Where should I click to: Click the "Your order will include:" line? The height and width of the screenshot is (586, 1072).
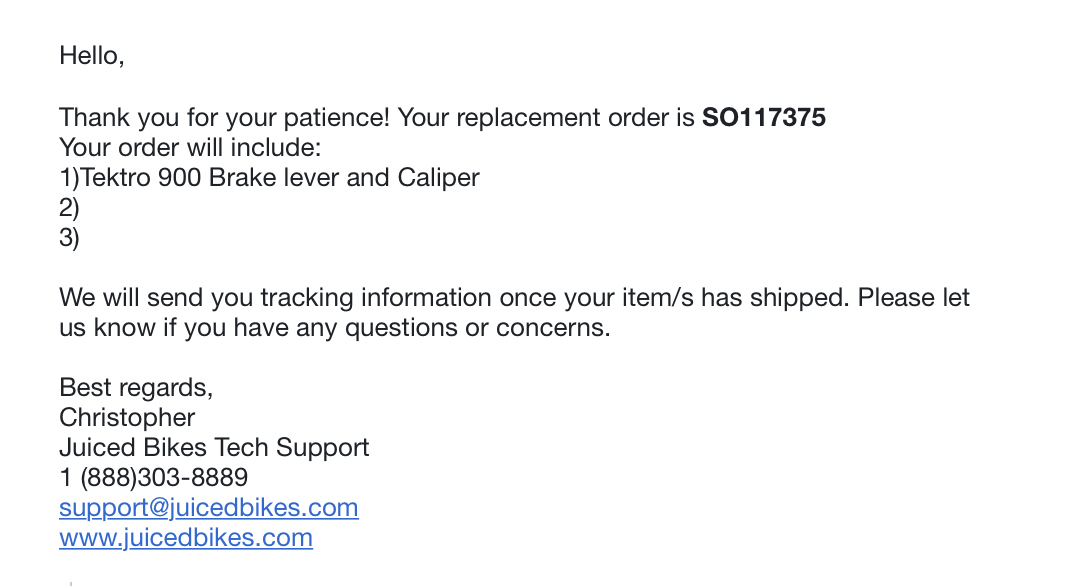(x=189, y=148)
